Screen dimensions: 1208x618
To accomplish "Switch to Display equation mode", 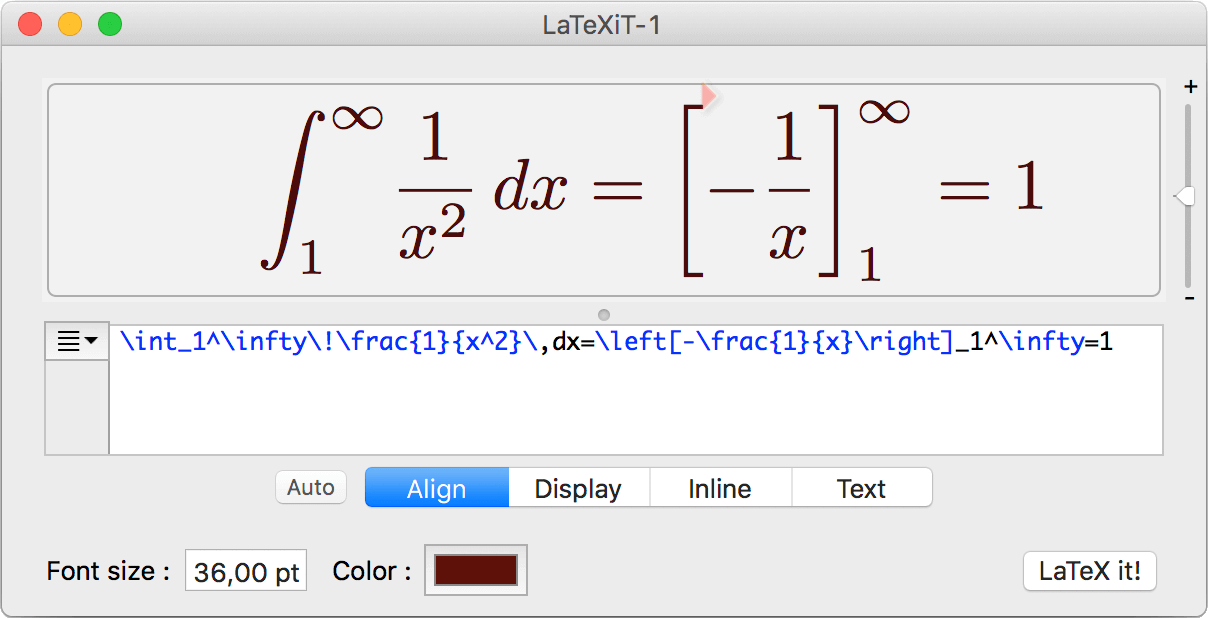I will click(x=578, y=488).
